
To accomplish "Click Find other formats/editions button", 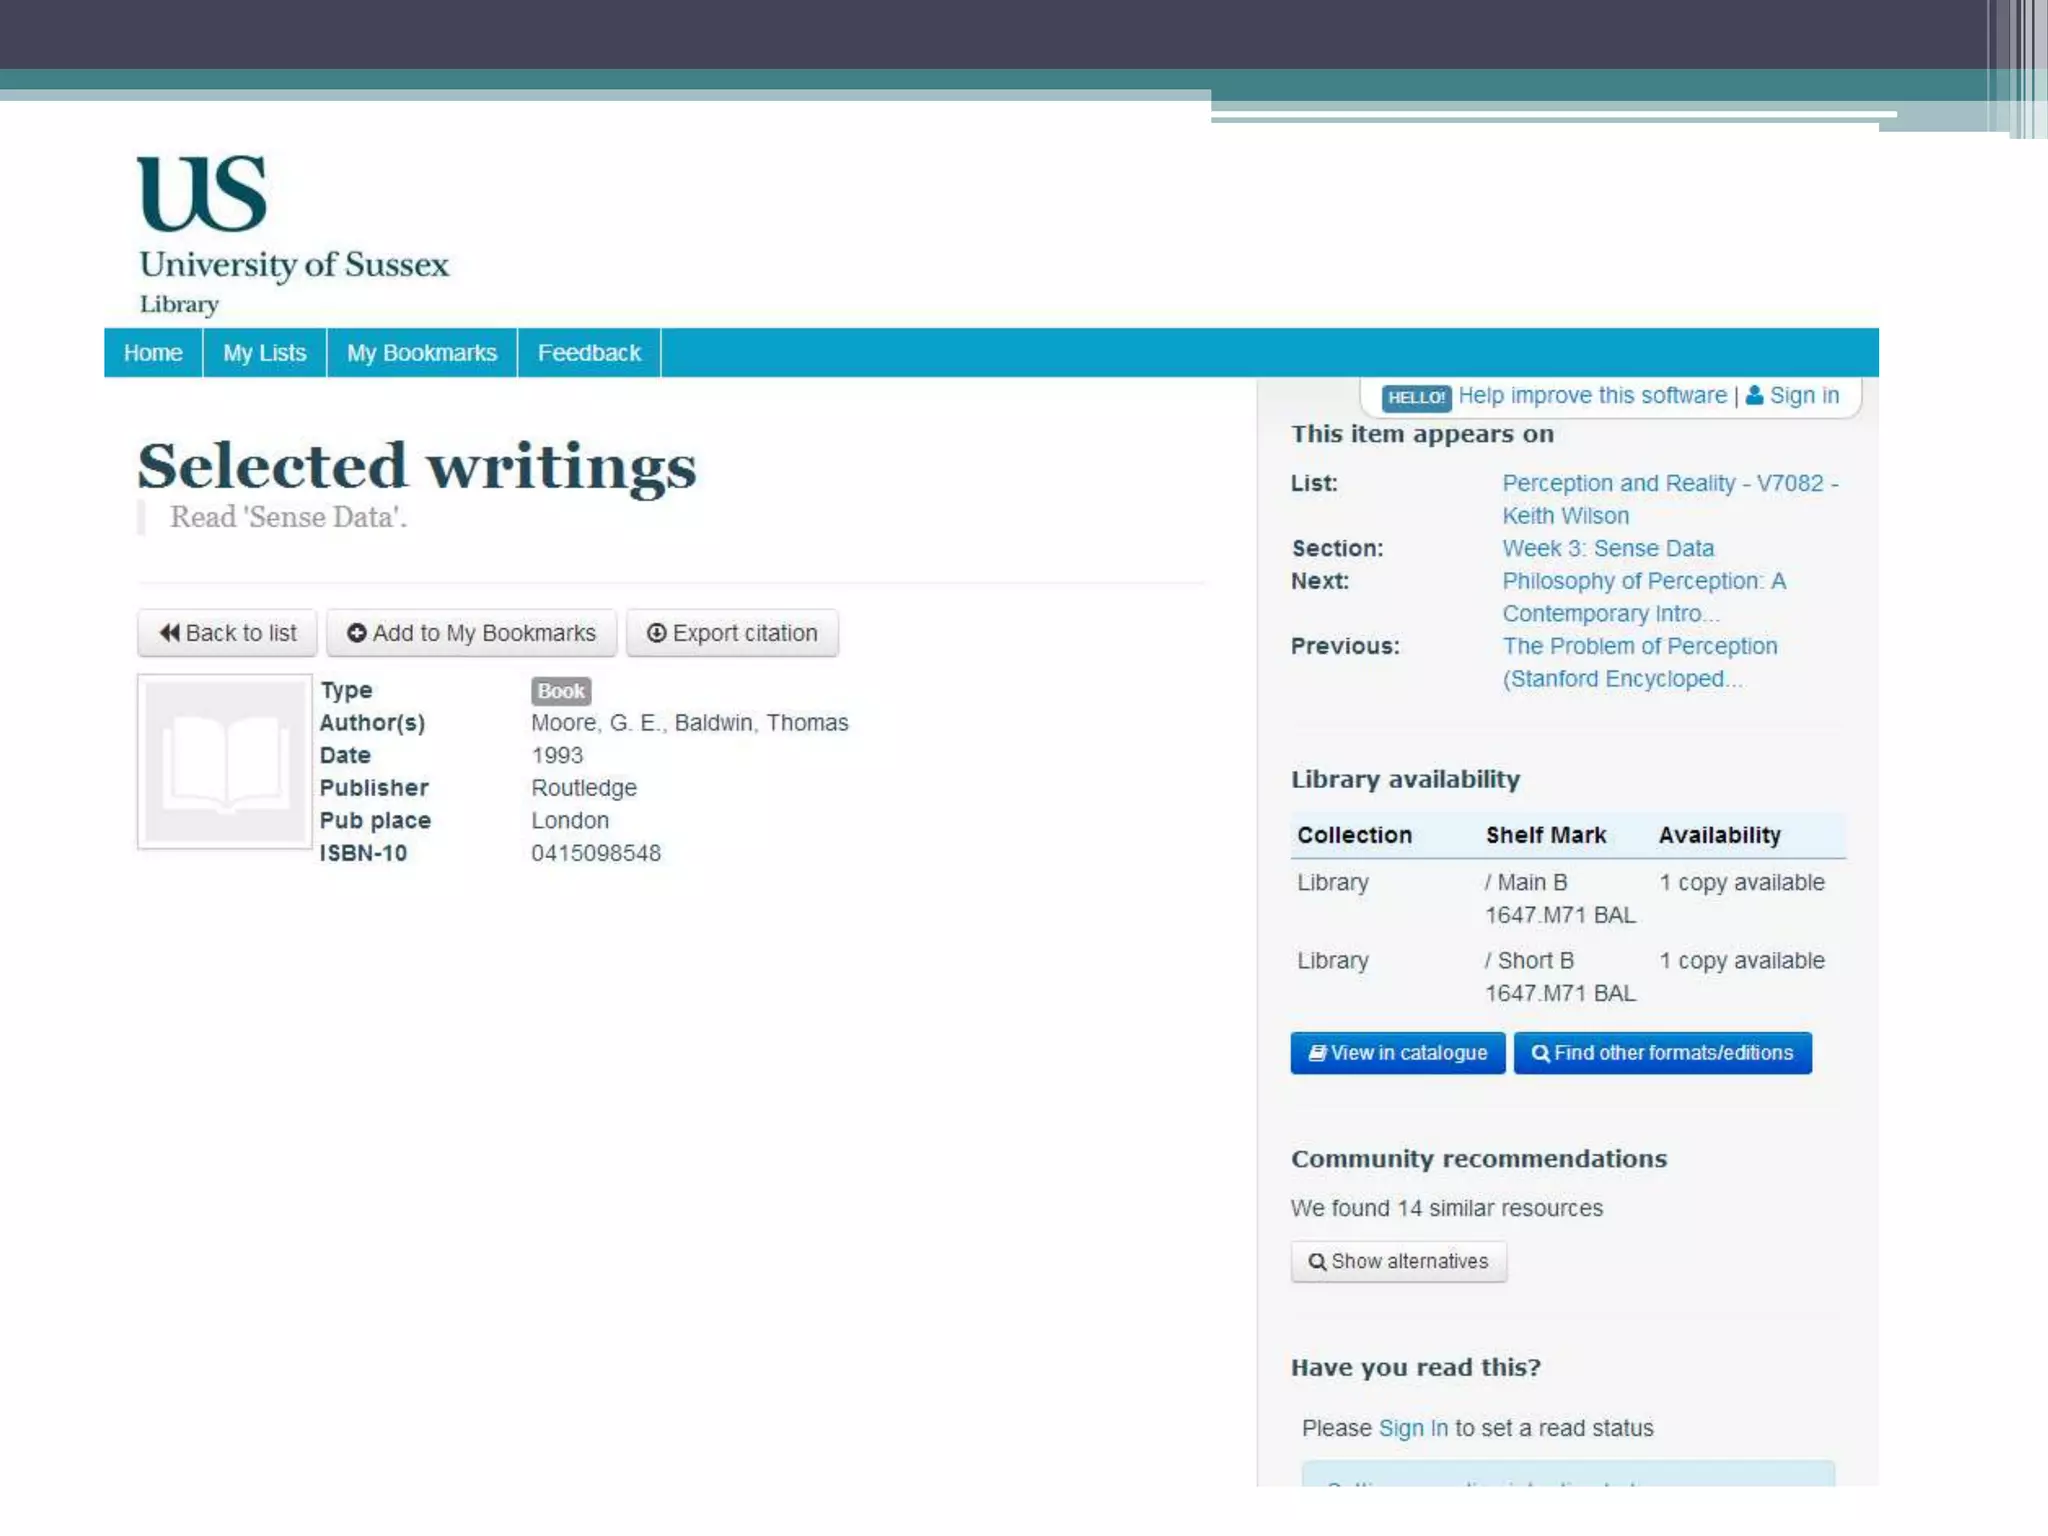I will (x=1662, y=1053).
